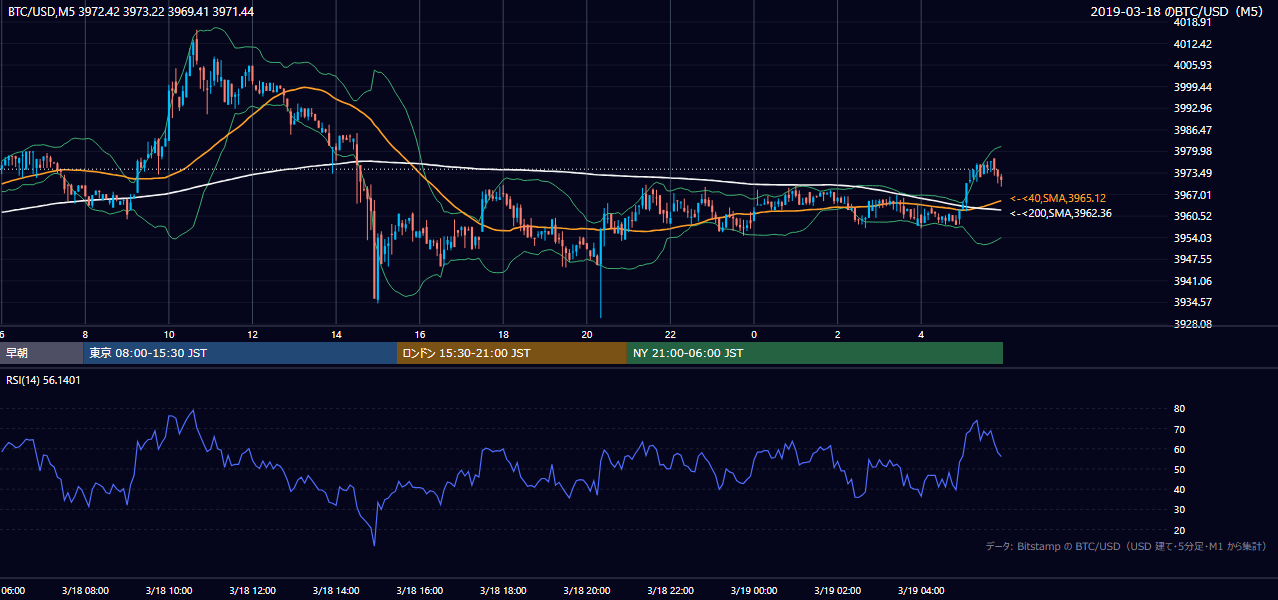This screenshot has height=600, width=1278.
Task: Click hour tick 4 under price chart
Action: click(x=920, y=334)
